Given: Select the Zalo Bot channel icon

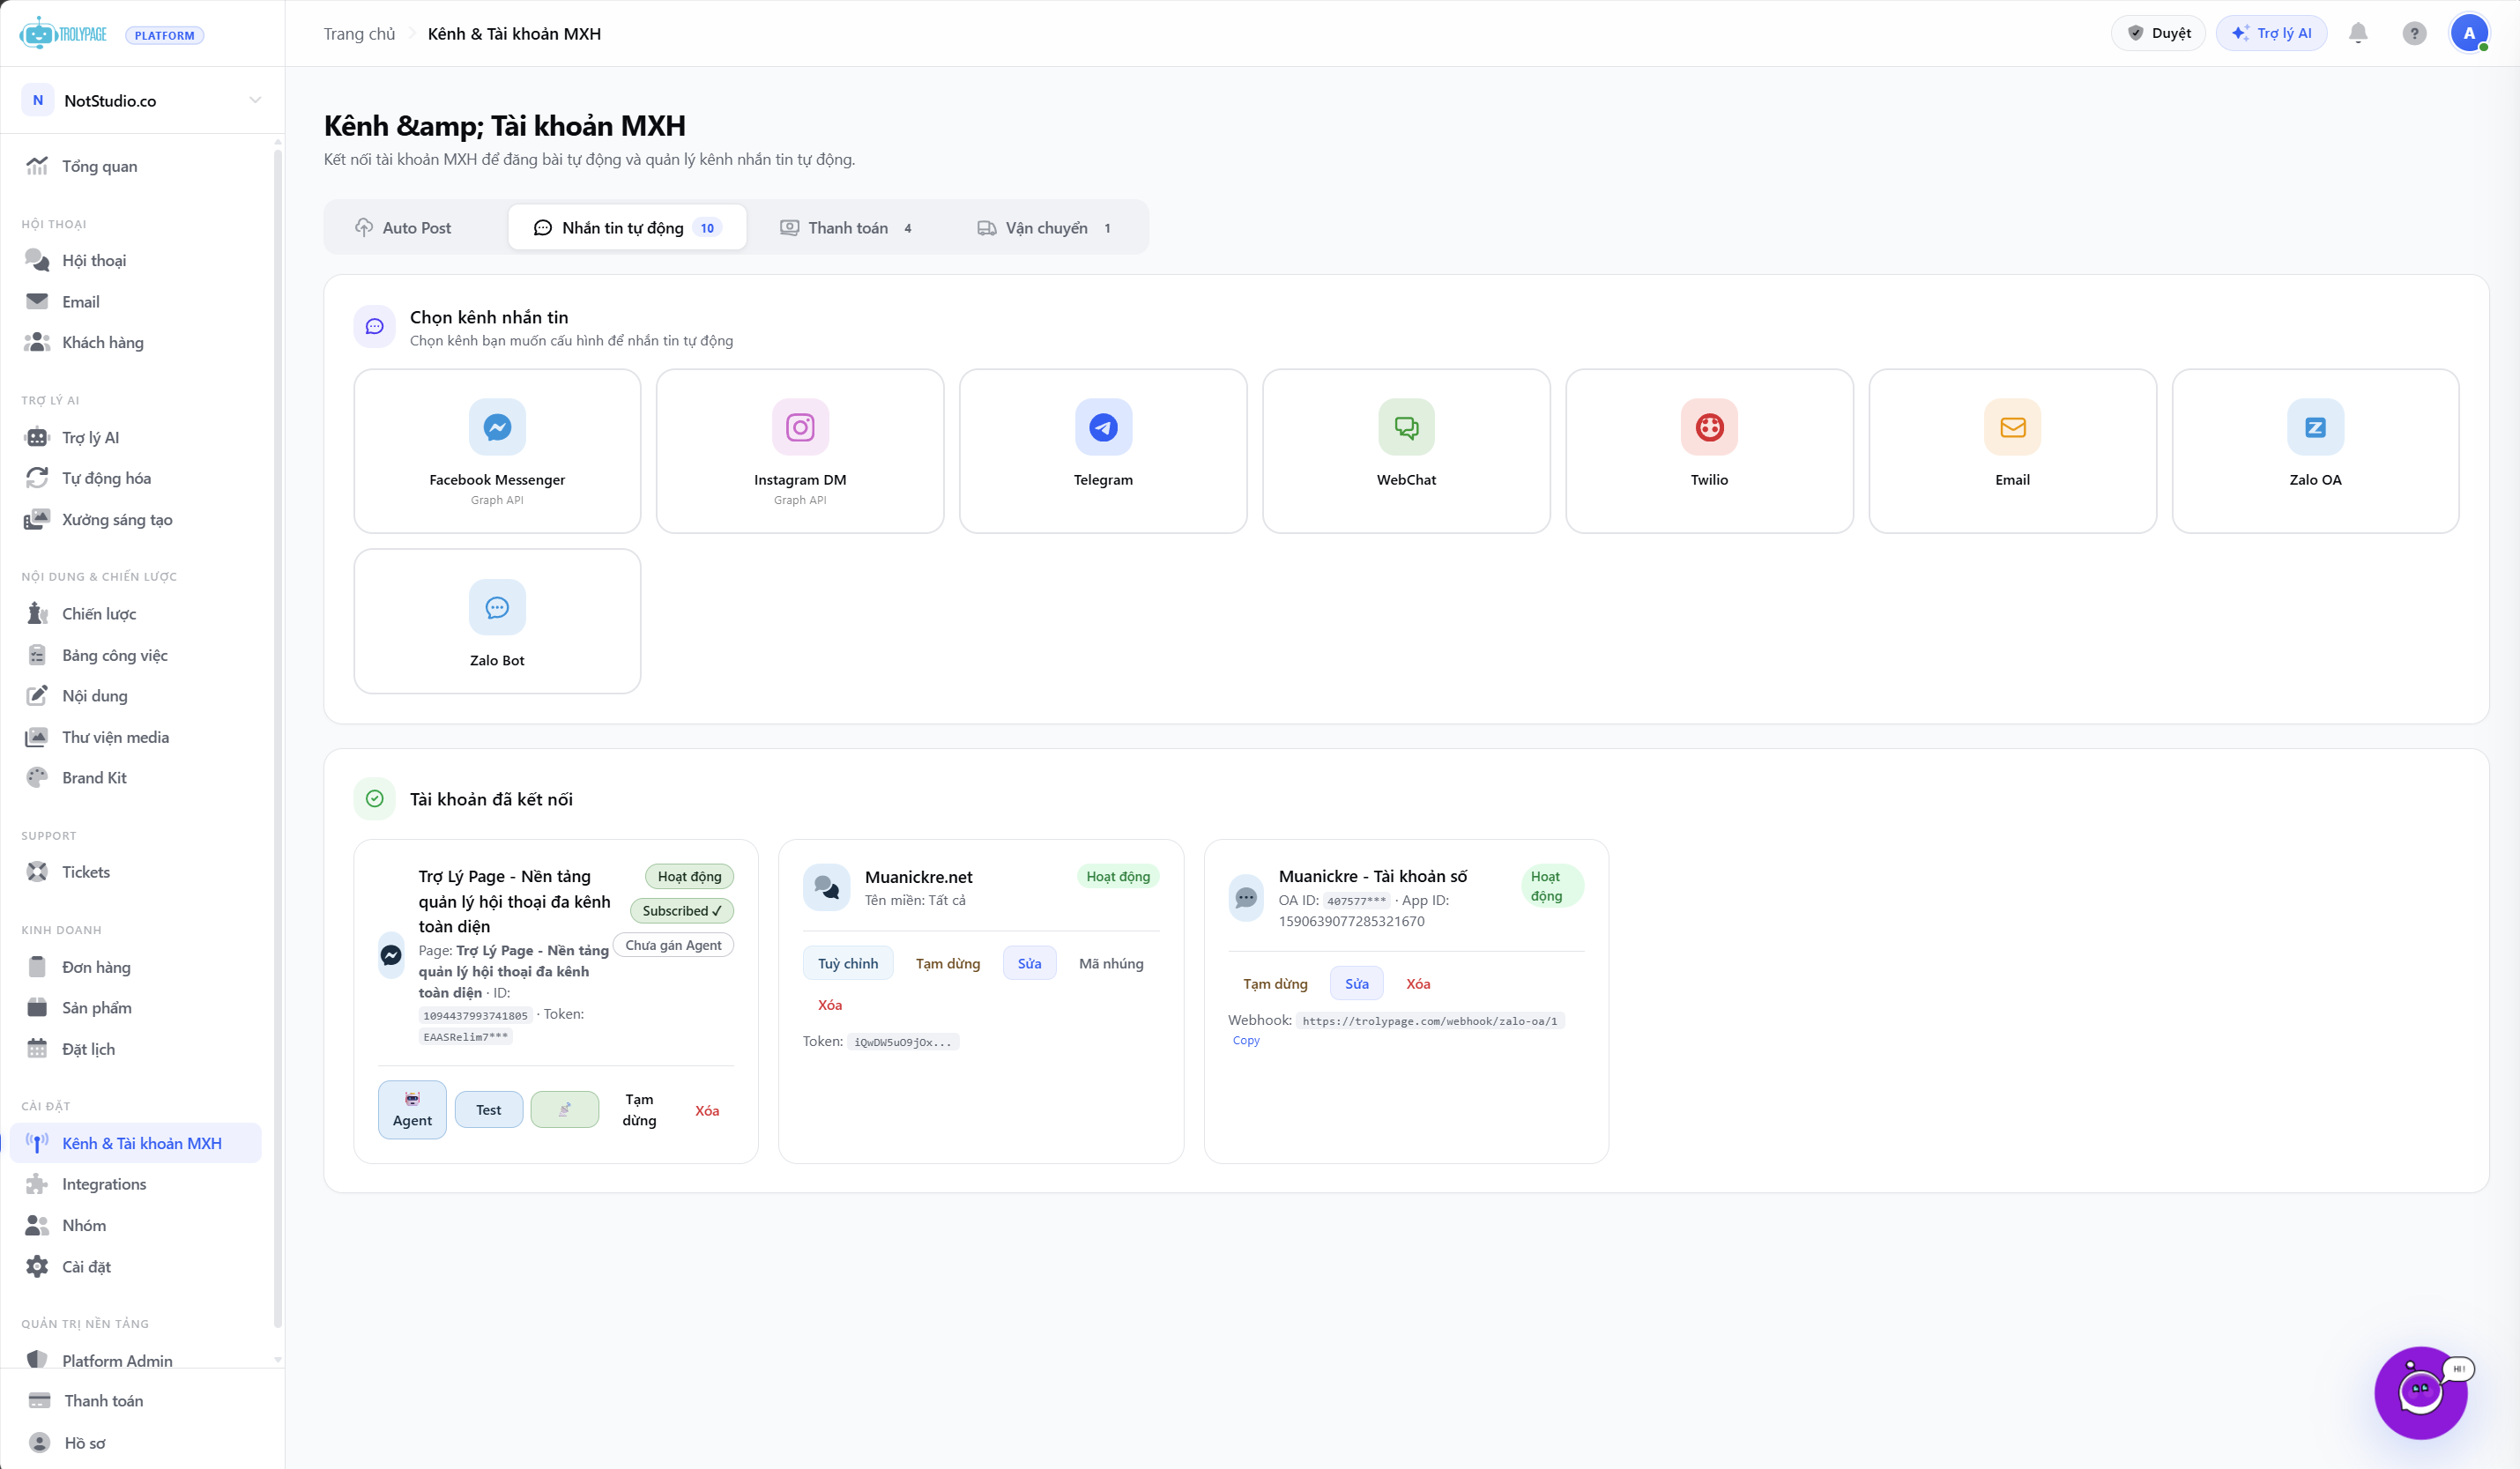Looking at the screenshot, I should (x=497, y=607).
